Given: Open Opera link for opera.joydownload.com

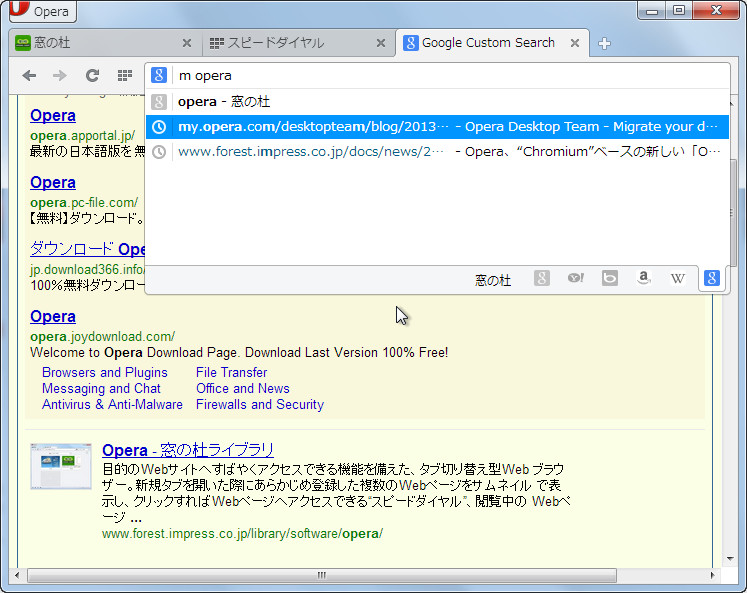Looking at the screenshot, I should (x=53, y=317).
